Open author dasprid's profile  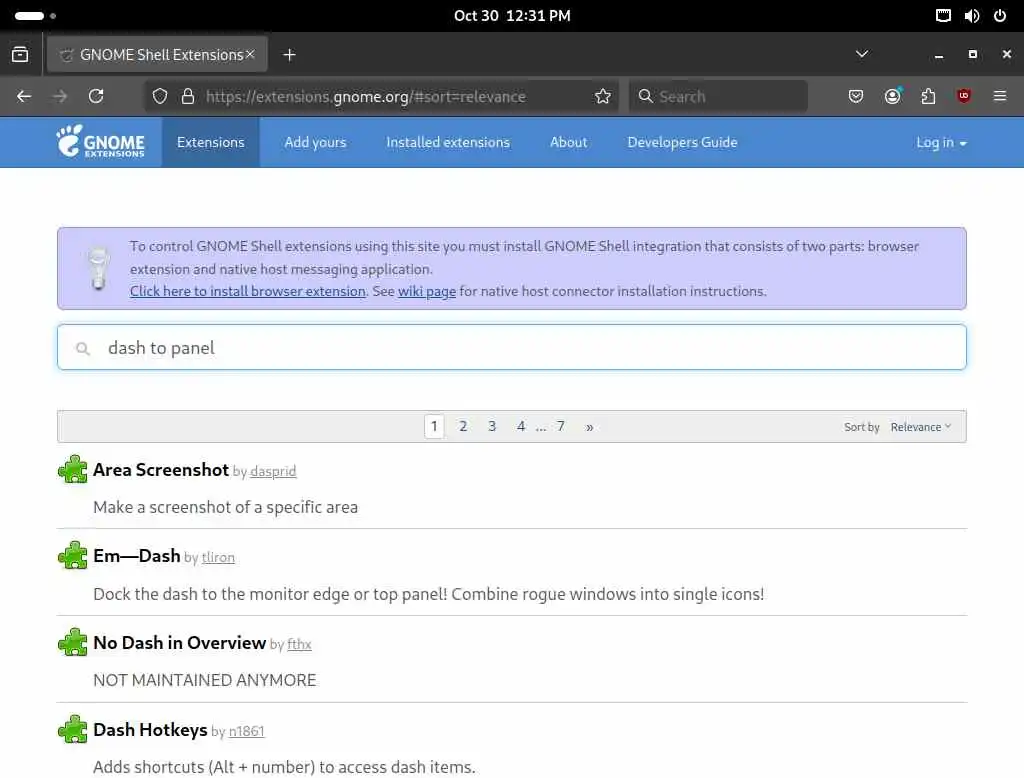pos(273,471)
